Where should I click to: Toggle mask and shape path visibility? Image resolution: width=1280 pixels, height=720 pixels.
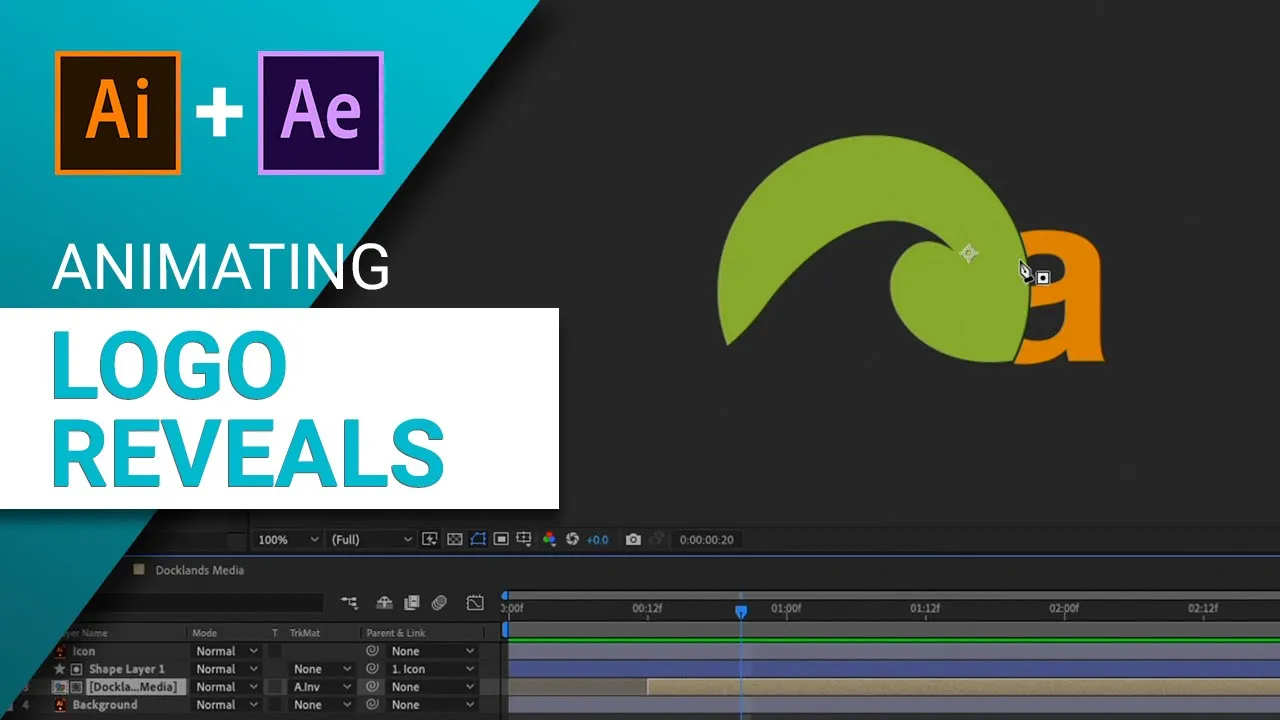pos(477,539)
